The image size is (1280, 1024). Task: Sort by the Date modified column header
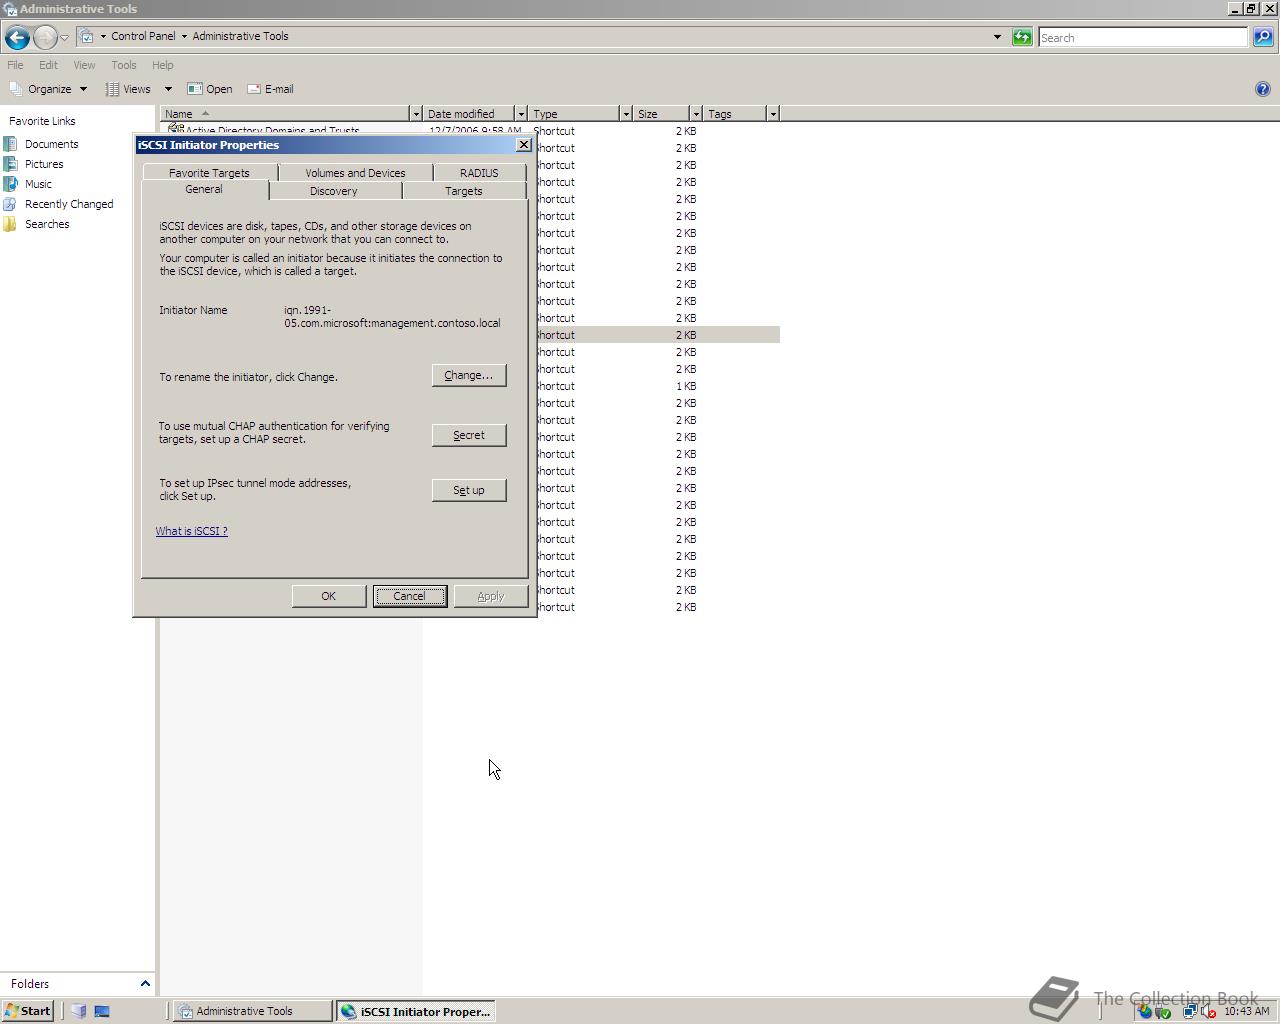pyautogui.click(x=468, y=114)
